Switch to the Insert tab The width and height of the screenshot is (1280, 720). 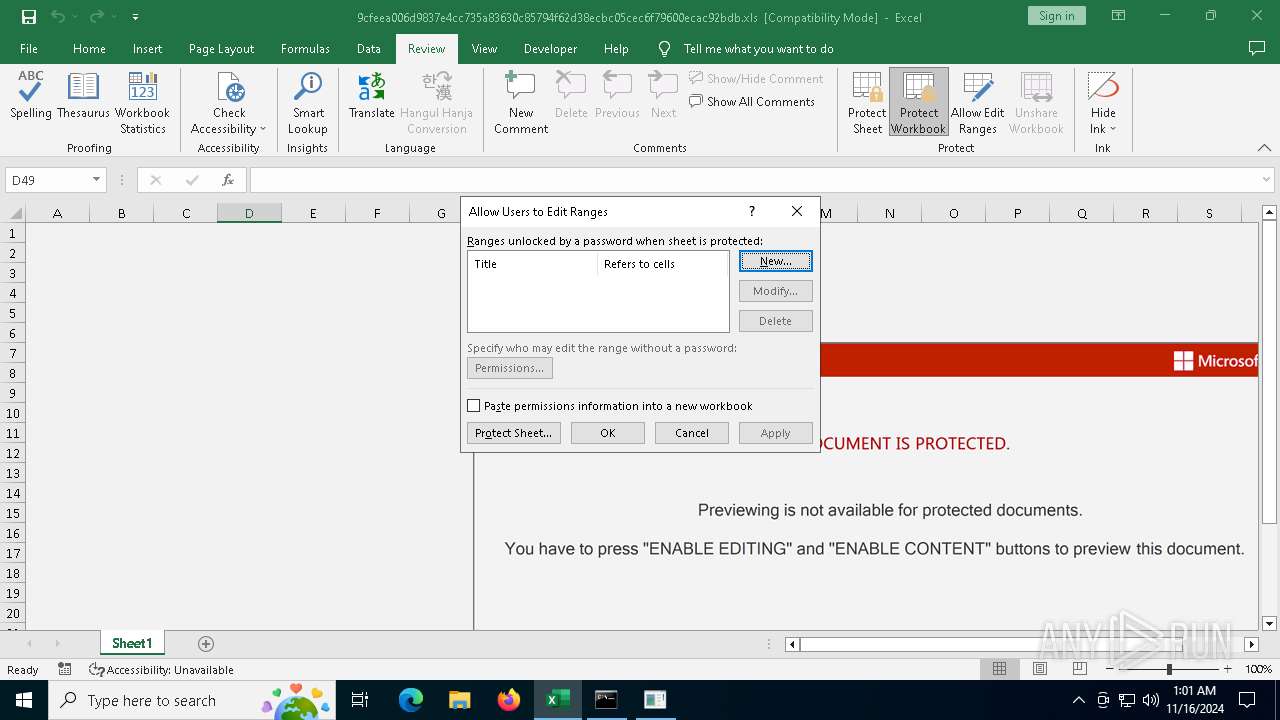[x=147, y=48]
